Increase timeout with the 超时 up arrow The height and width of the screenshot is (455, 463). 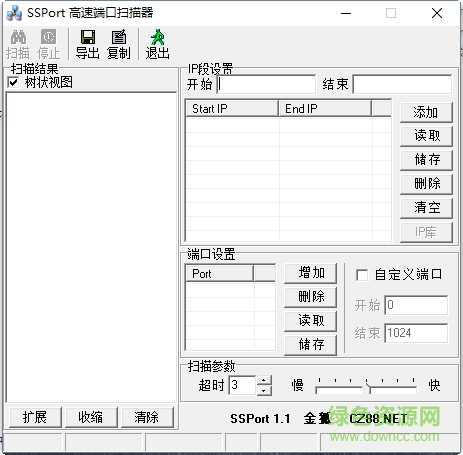[264, 381]
